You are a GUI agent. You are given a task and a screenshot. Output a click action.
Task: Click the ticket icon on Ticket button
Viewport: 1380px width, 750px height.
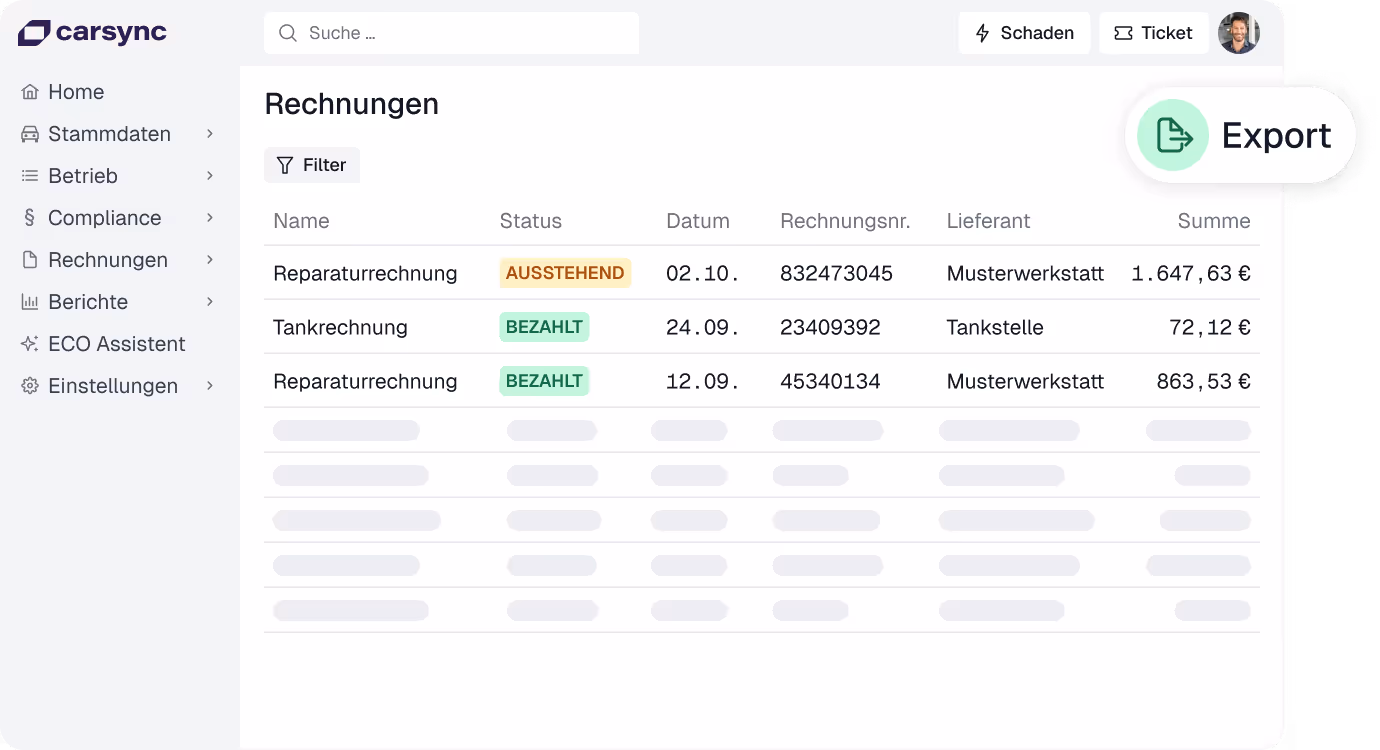point(1123,33)
